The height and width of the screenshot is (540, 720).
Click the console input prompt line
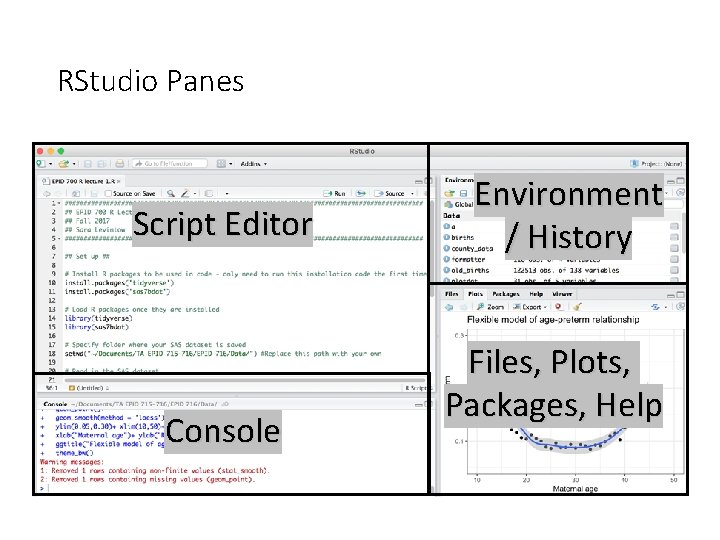[x=232, y=488]
